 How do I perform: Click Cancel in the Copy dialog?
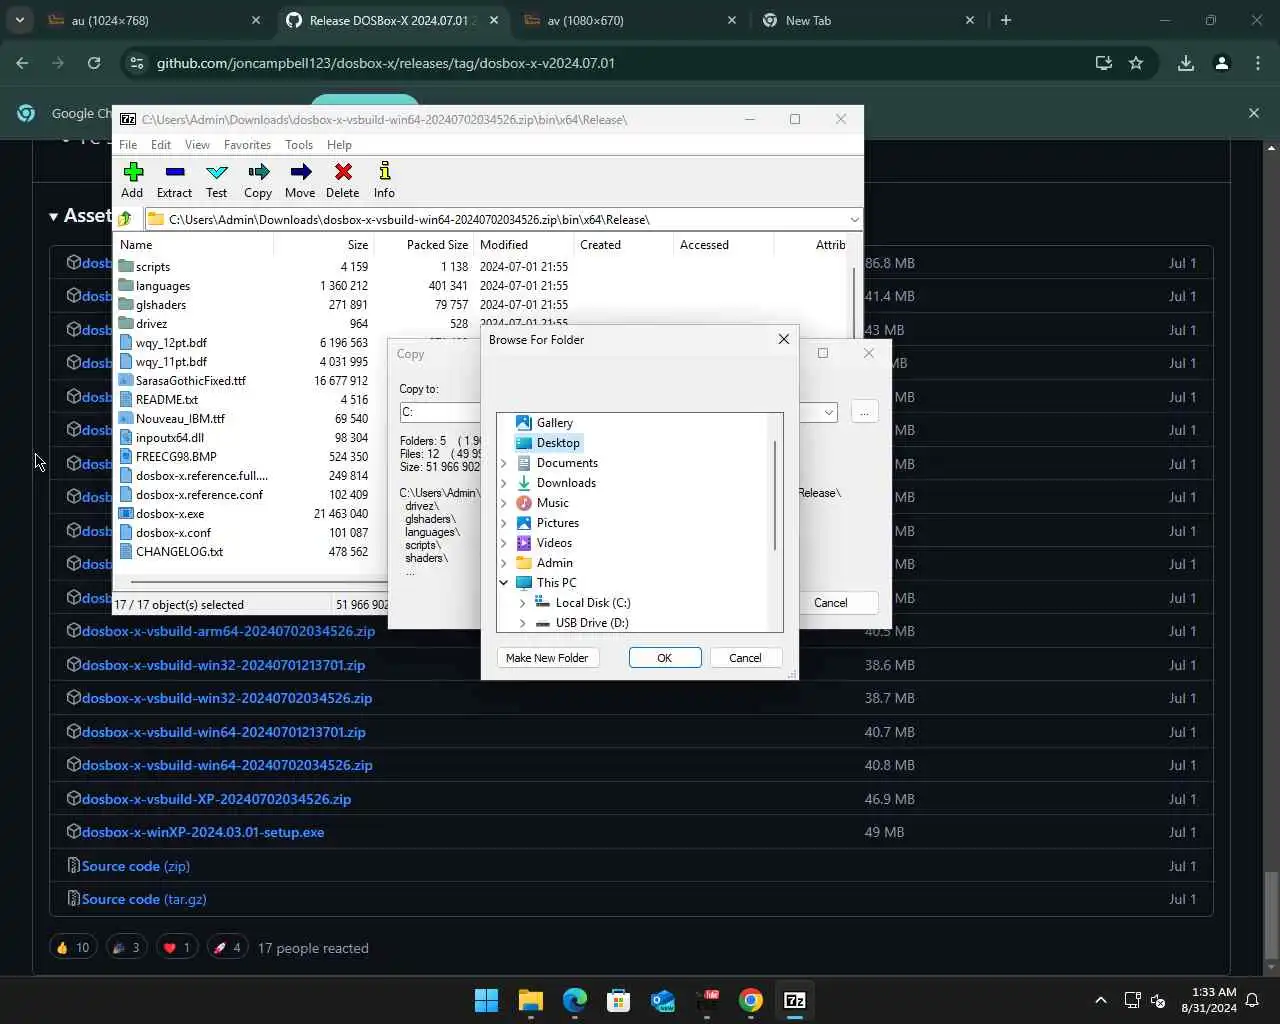coord(830,603)
